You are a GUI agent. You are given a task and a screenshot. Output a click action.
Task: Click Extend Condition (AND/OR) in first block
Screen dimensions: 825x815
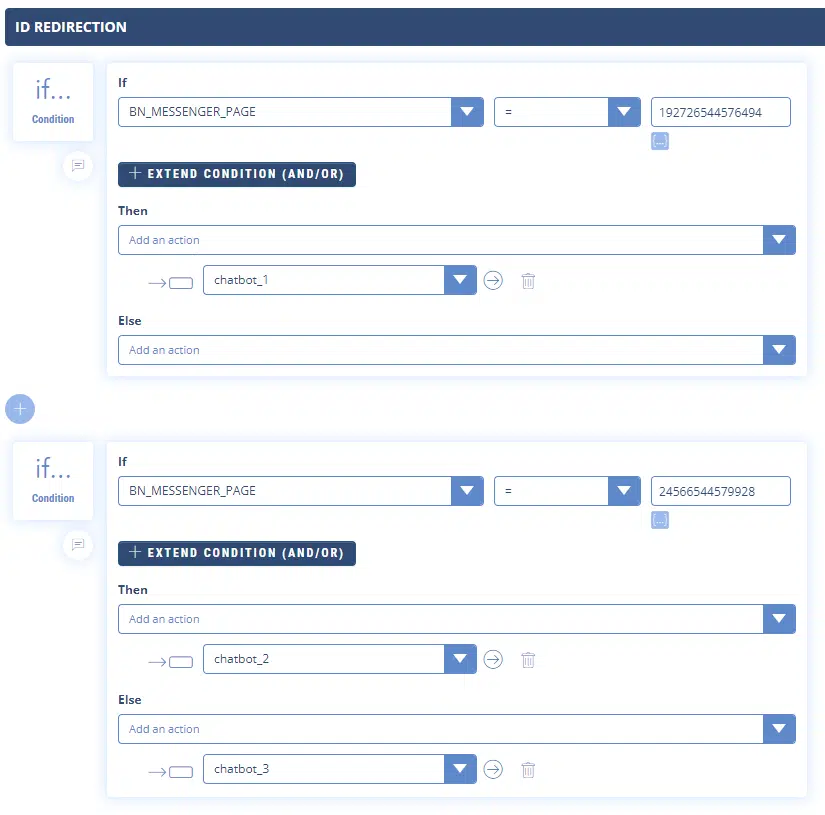click(x=237, y=174)
